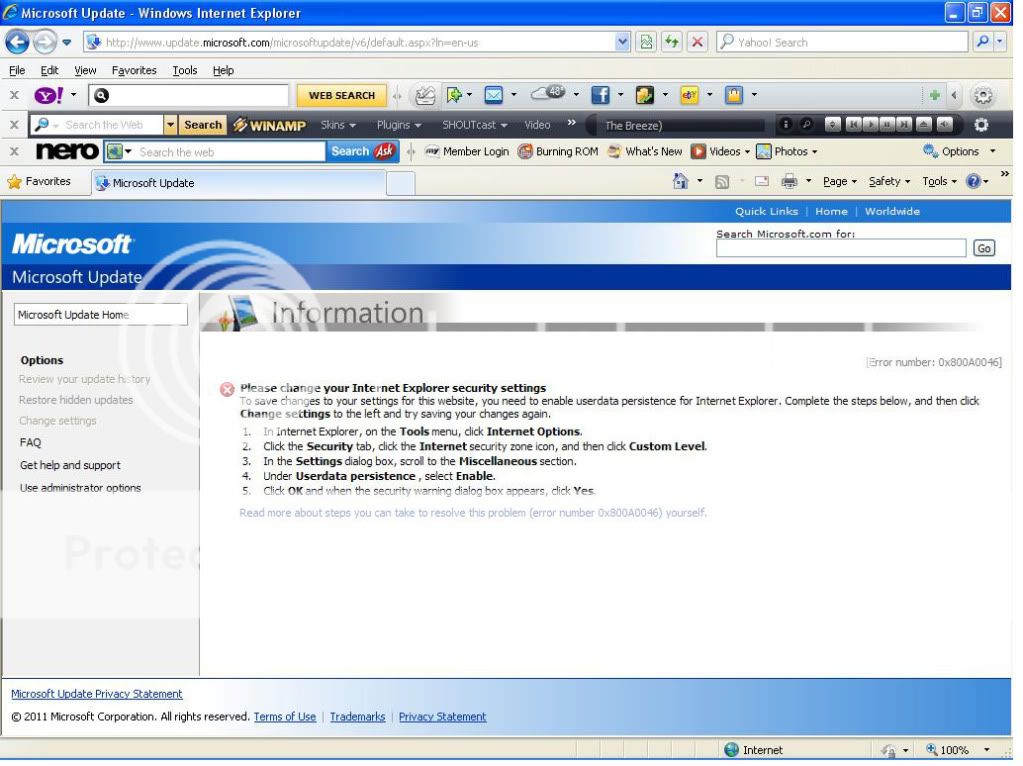Click inside Search Microsoft.com text field
Viewport: 1023px width, 766px height.
point(840,248)
